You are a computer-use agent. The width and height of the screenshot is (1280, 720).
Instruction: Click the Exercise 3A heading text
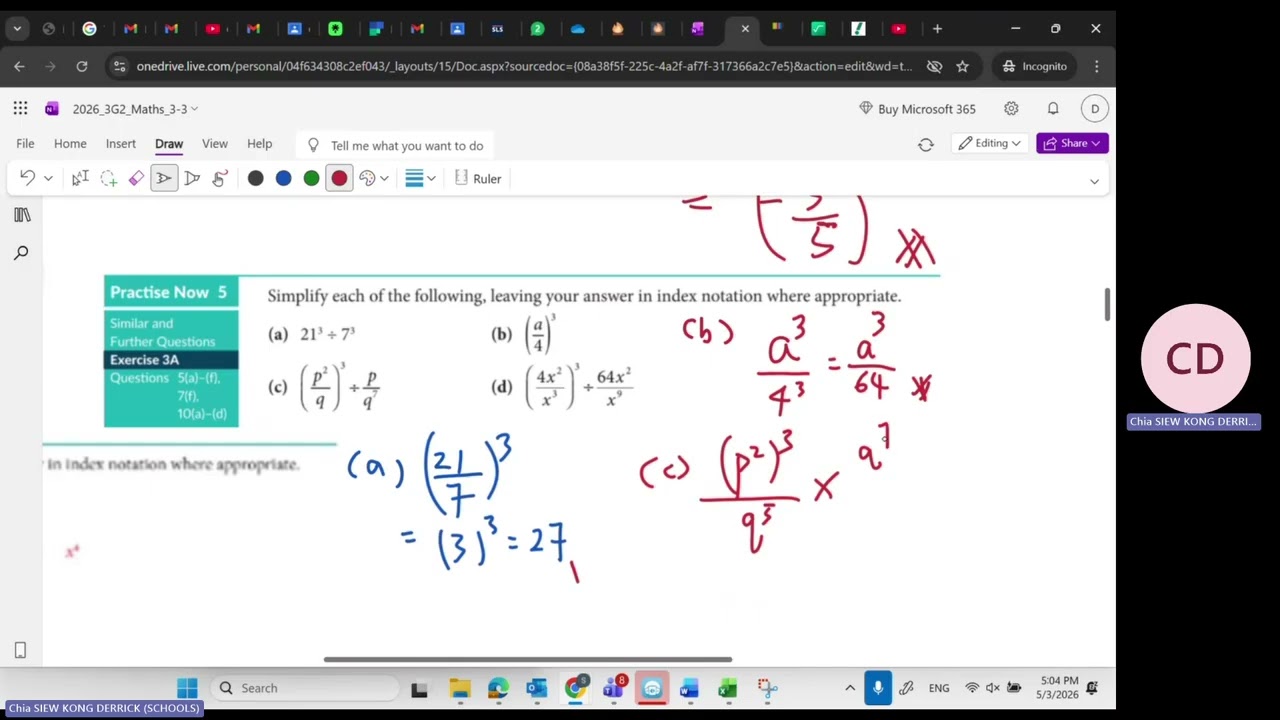point(145,360)
